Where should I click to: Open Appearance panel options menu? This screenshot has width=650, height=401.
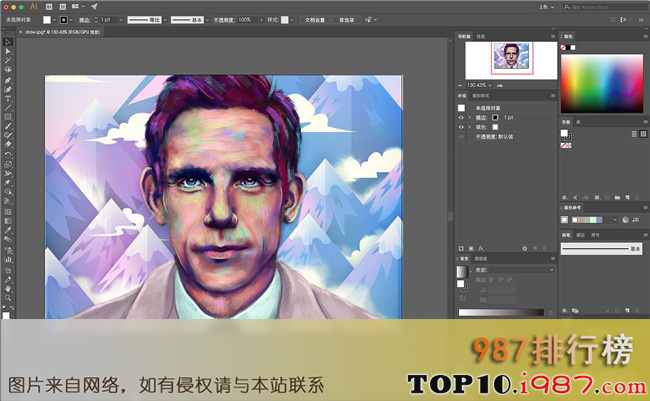click(x=553, y=96)
